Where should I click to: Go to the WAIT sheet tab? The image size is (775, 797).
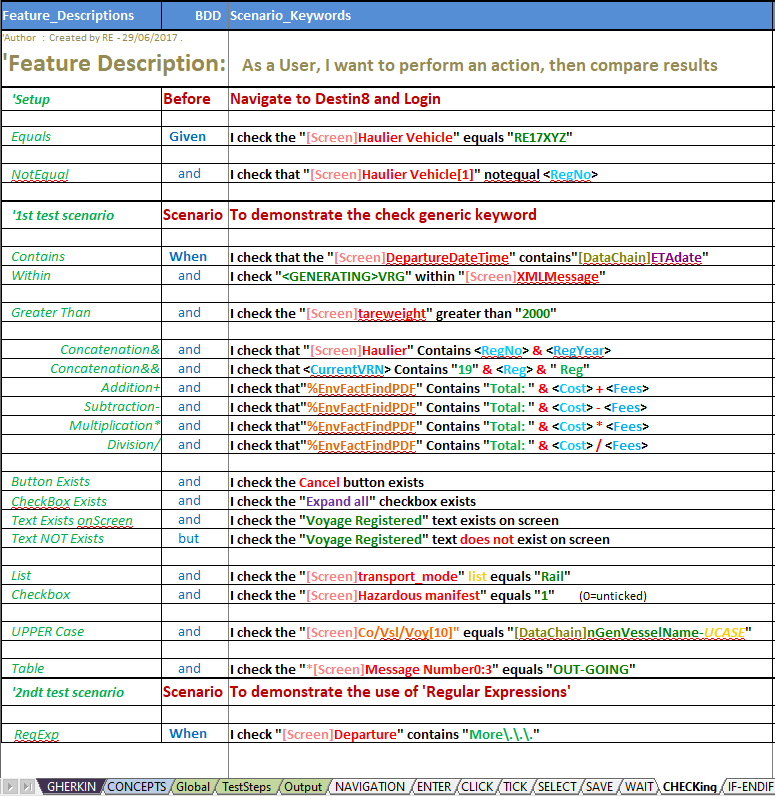(639, 787)
